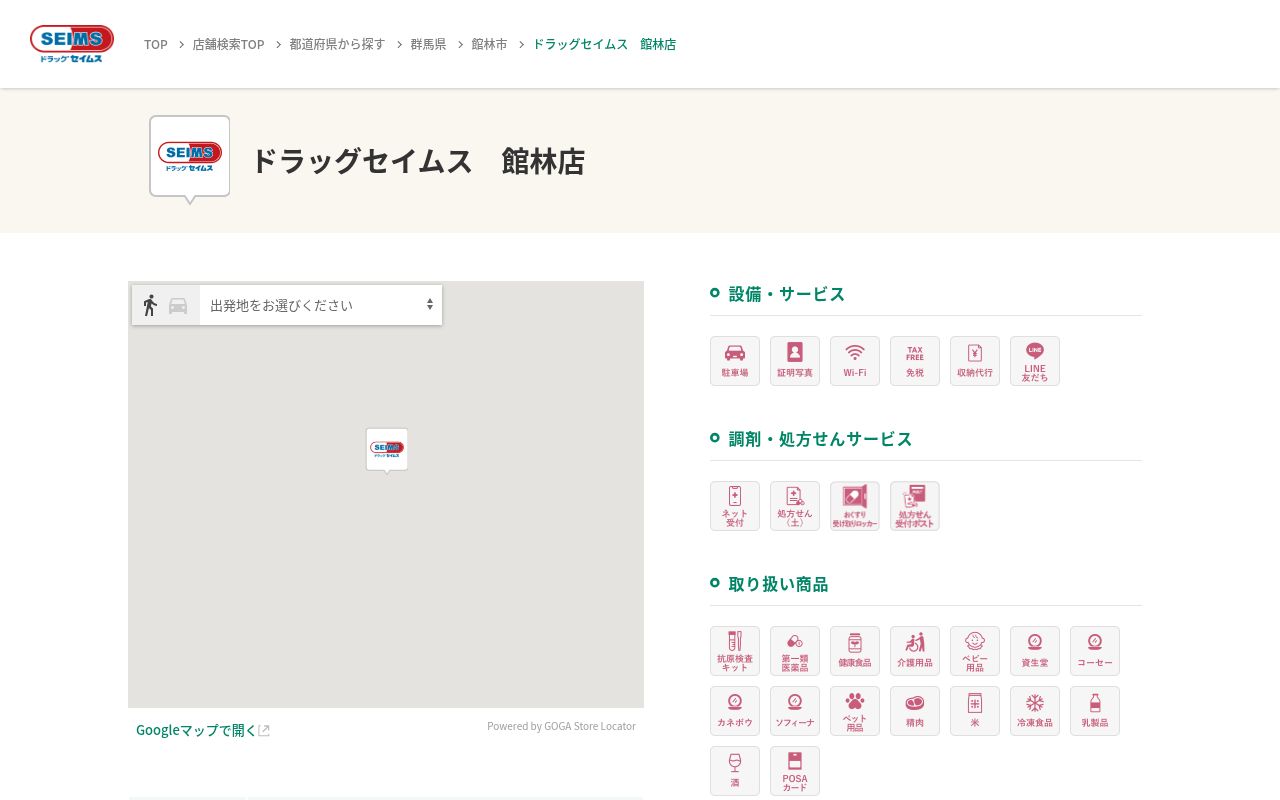Select the 米 rice icon
Image resolution: width=1280 pixels, height=800 pixels.
click(x=975, y=711)
